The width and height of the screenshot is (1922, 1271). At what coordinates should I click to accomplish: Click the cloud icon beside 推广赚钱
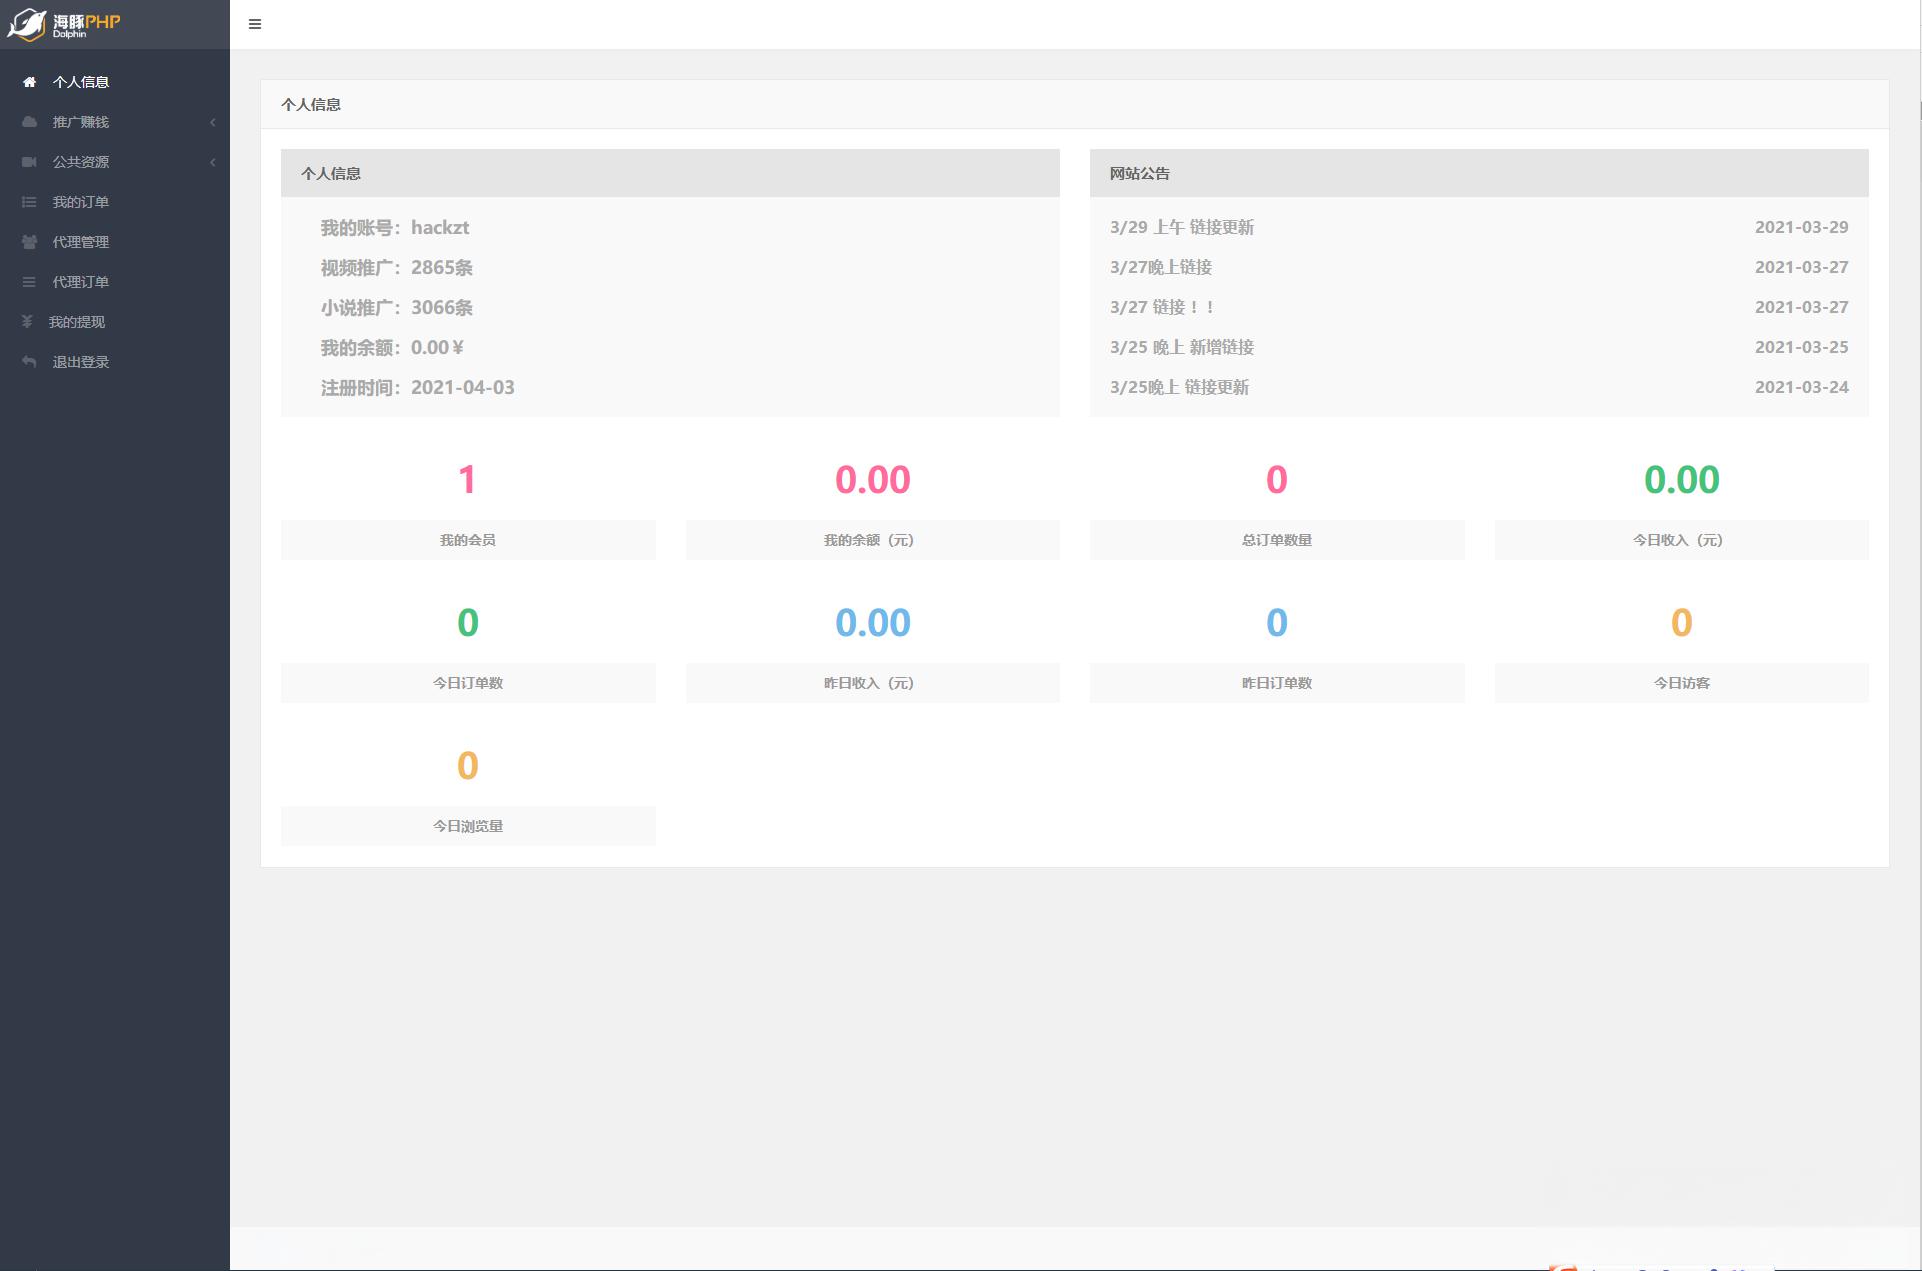[29, 122]
